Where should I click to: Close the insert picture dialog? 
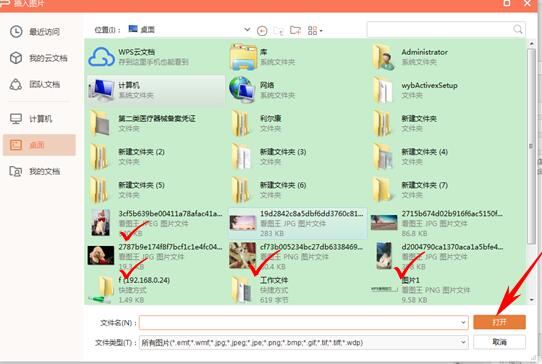[527, 3]
